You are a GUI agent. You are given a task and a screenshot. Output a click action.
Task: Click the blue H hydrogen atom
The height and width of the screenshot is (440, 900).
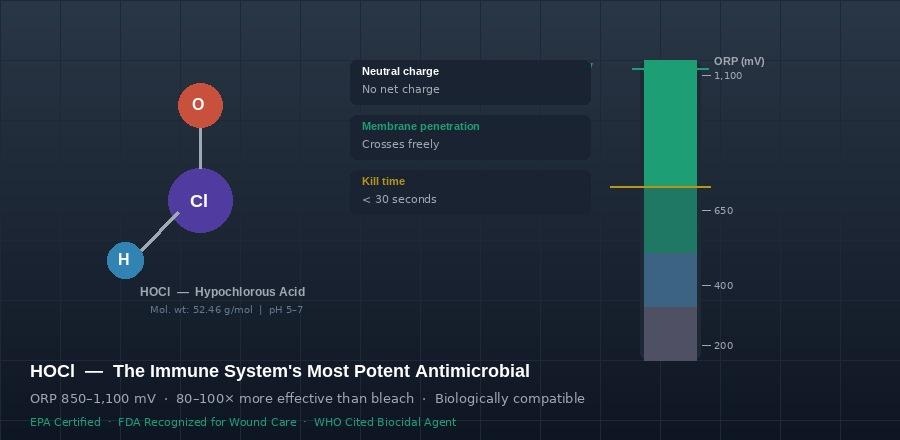125,260
